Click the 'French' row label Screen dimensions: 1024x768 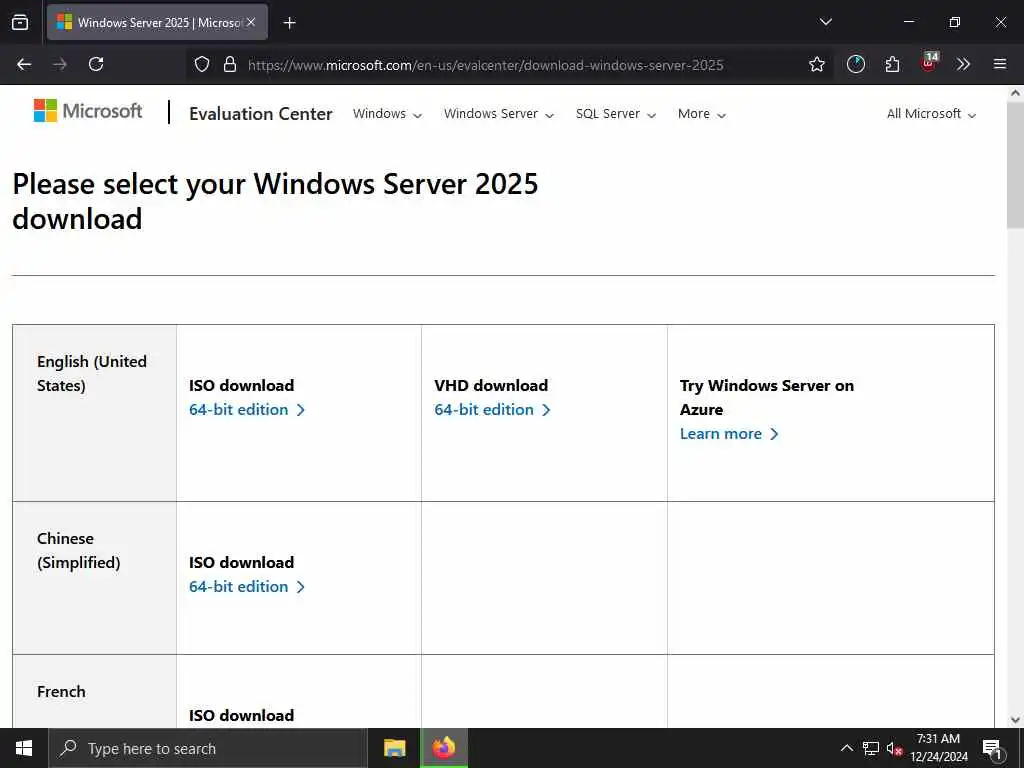tap(61, 692)
